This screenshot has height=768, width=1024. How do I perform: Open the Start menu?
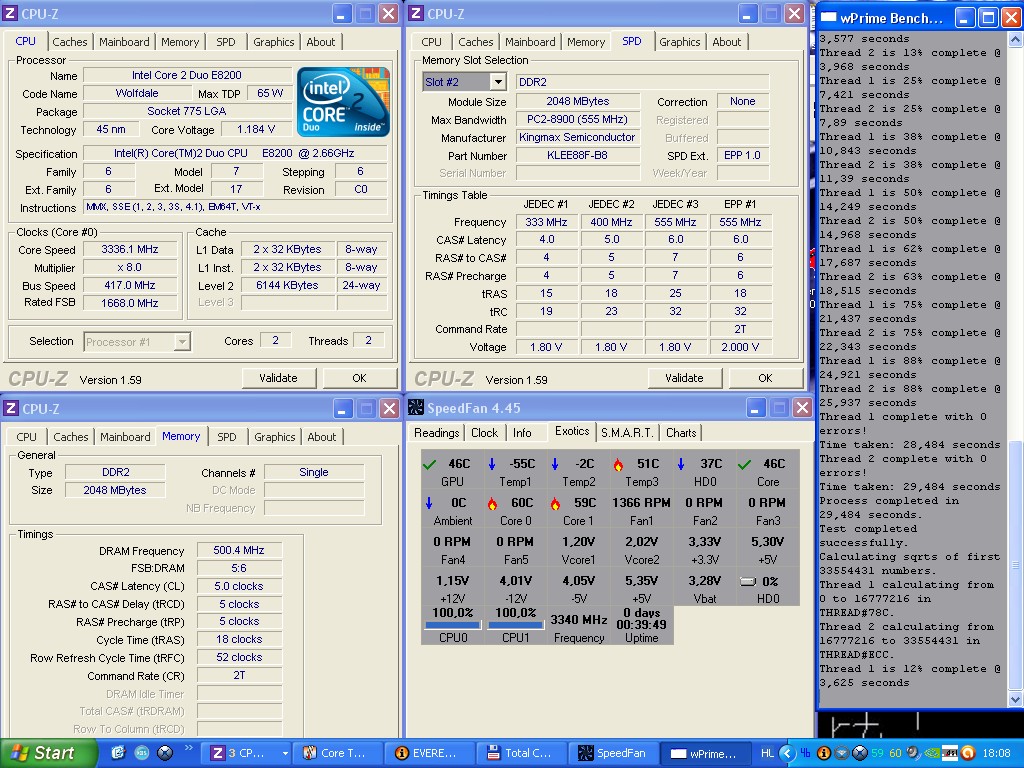47,753
